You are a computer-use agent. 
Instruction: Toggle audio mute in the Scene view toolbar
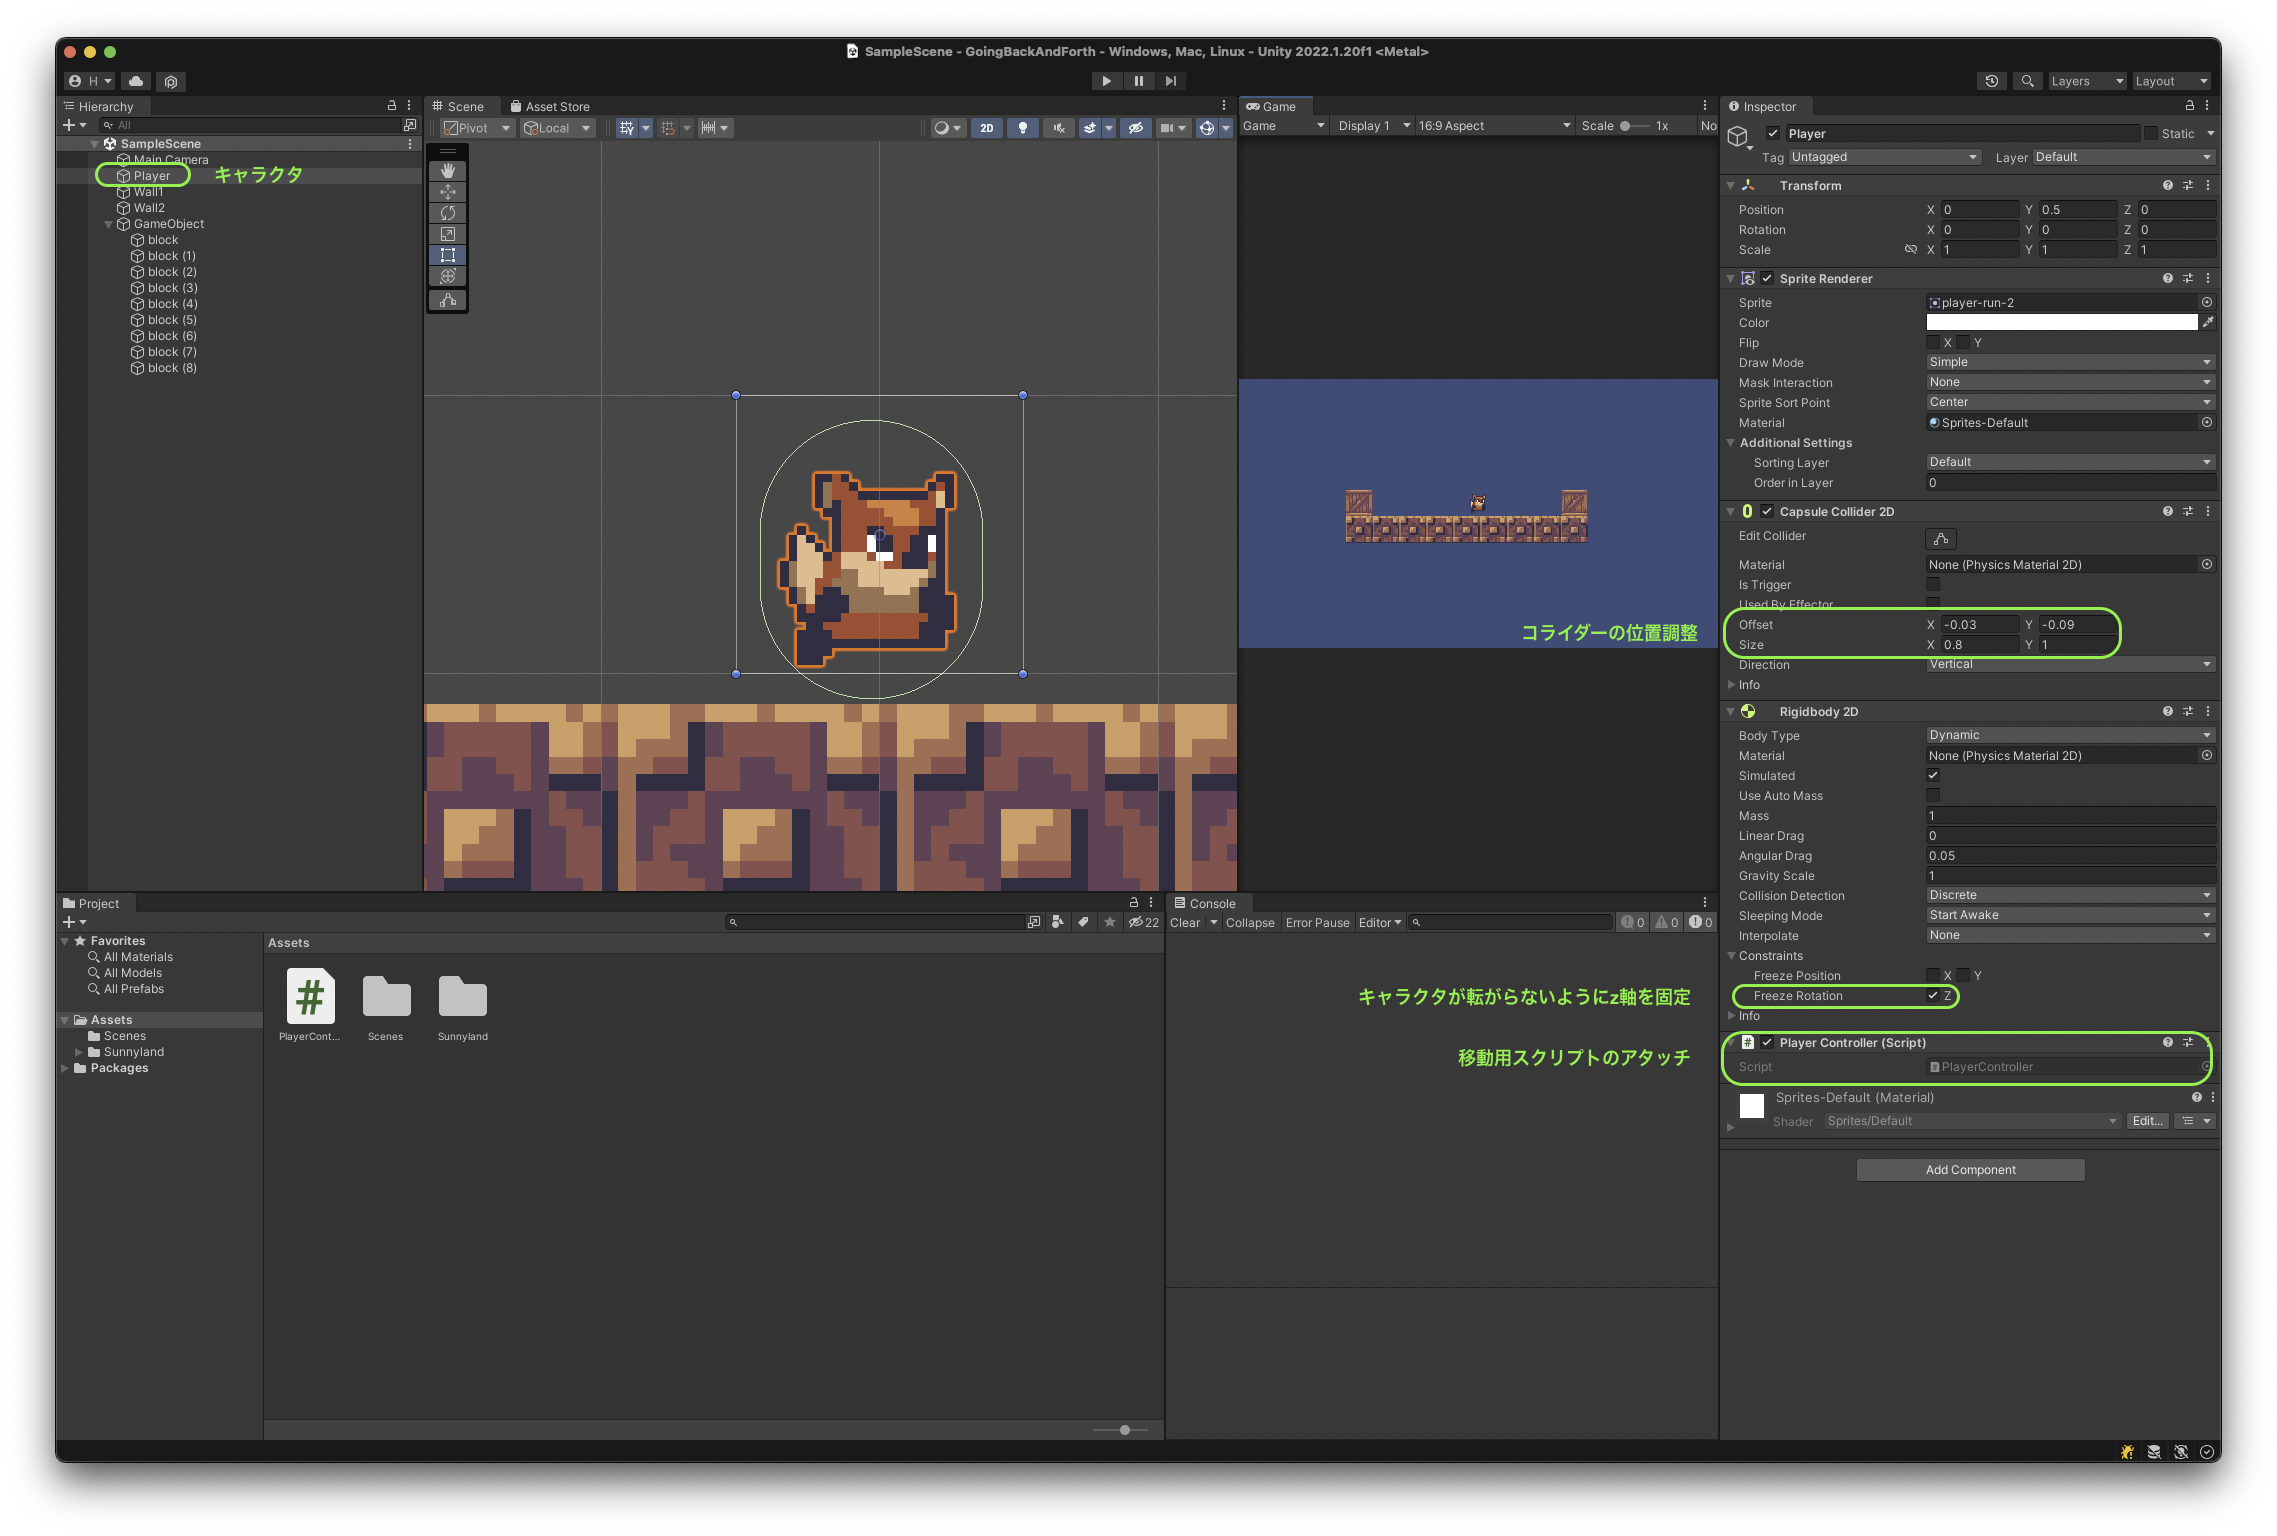tap(1058, 127)
